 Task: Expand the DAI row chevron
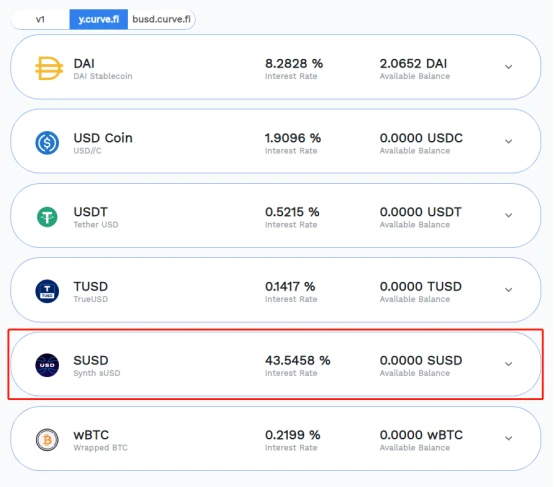pos(508,67)
